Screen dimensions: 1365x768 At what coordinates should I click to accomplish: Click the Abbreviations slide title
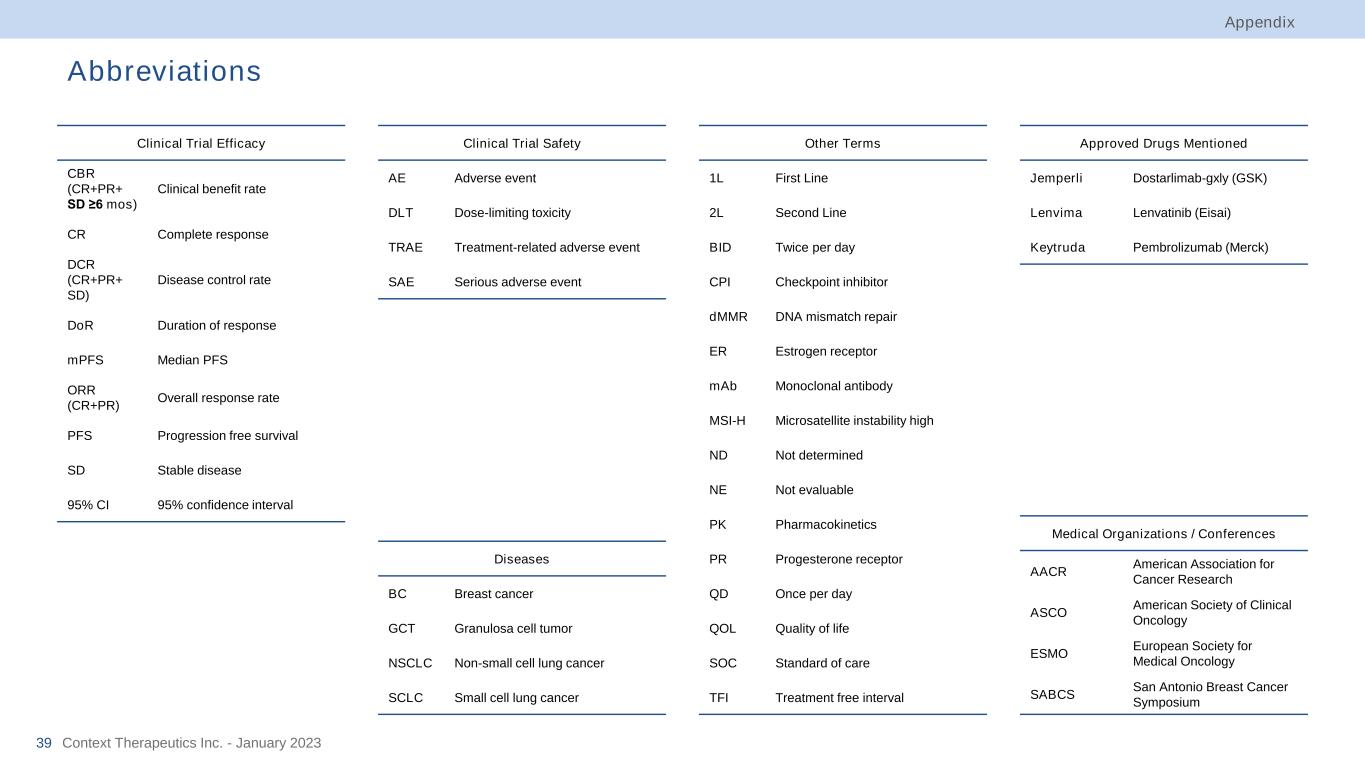[164, 72]
